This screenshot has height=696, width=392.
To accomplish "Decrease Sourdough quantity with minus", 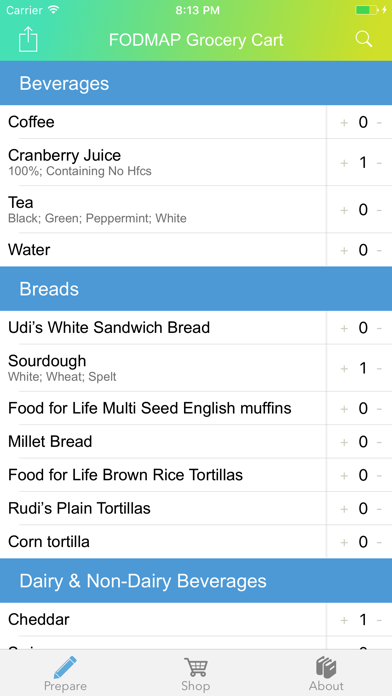I will tap(379, 368).
